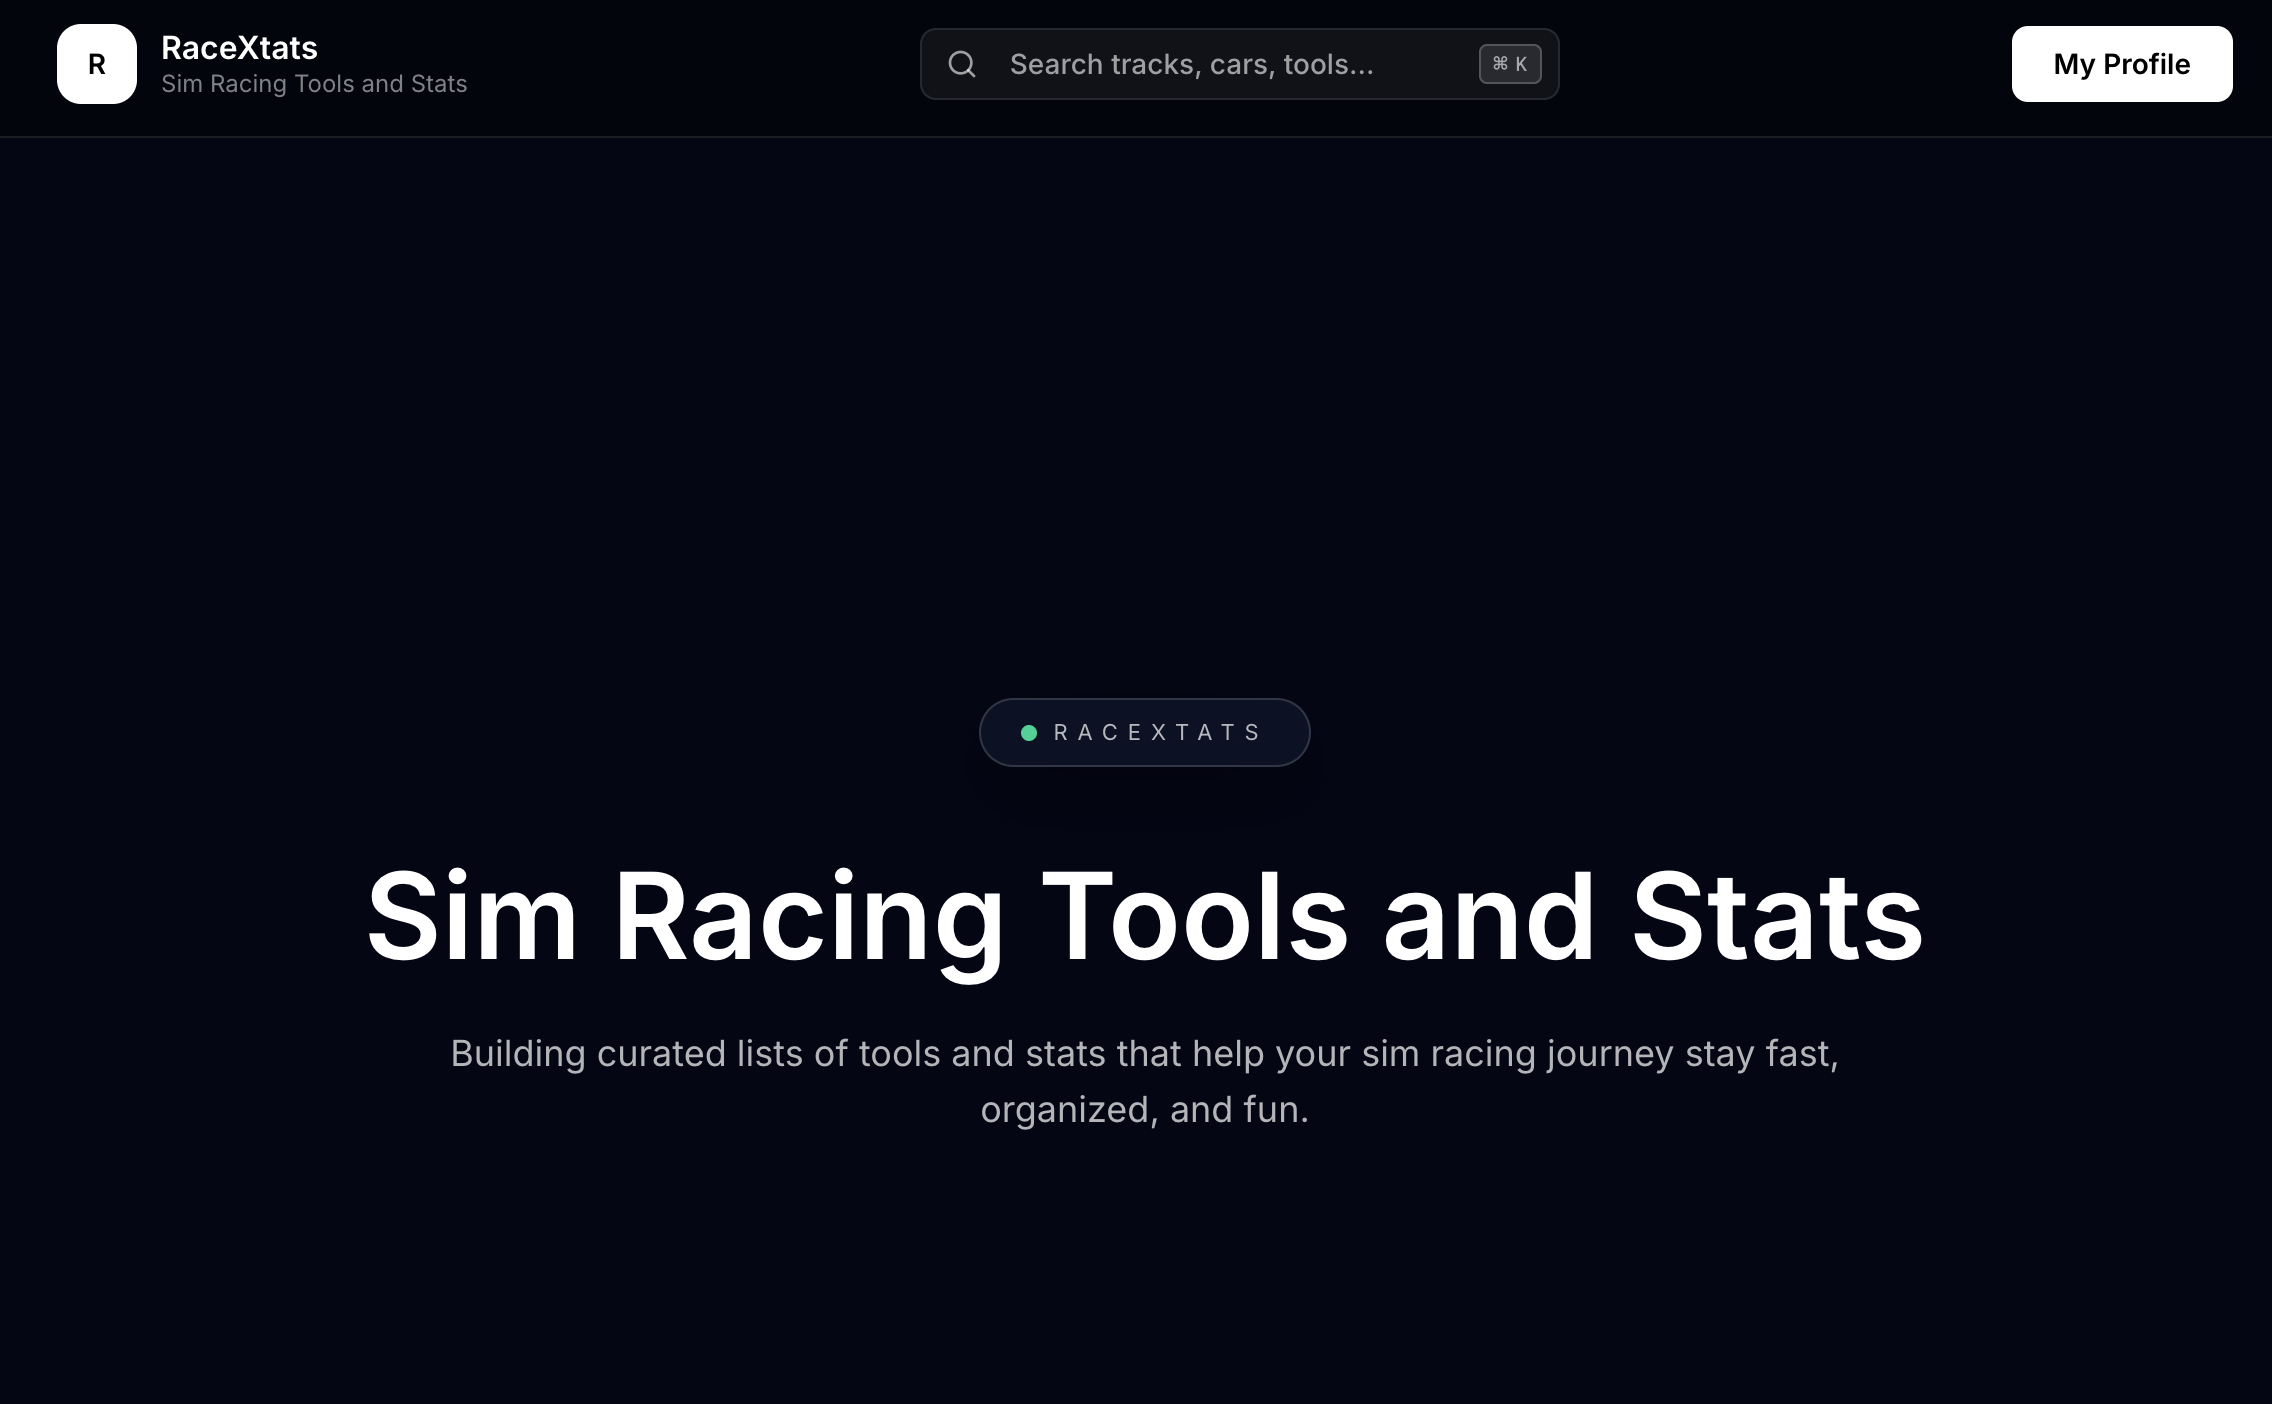
Task: Focus the search tracks, cars, tools field
Action: pyautogui.click(x=1200, y=63)
